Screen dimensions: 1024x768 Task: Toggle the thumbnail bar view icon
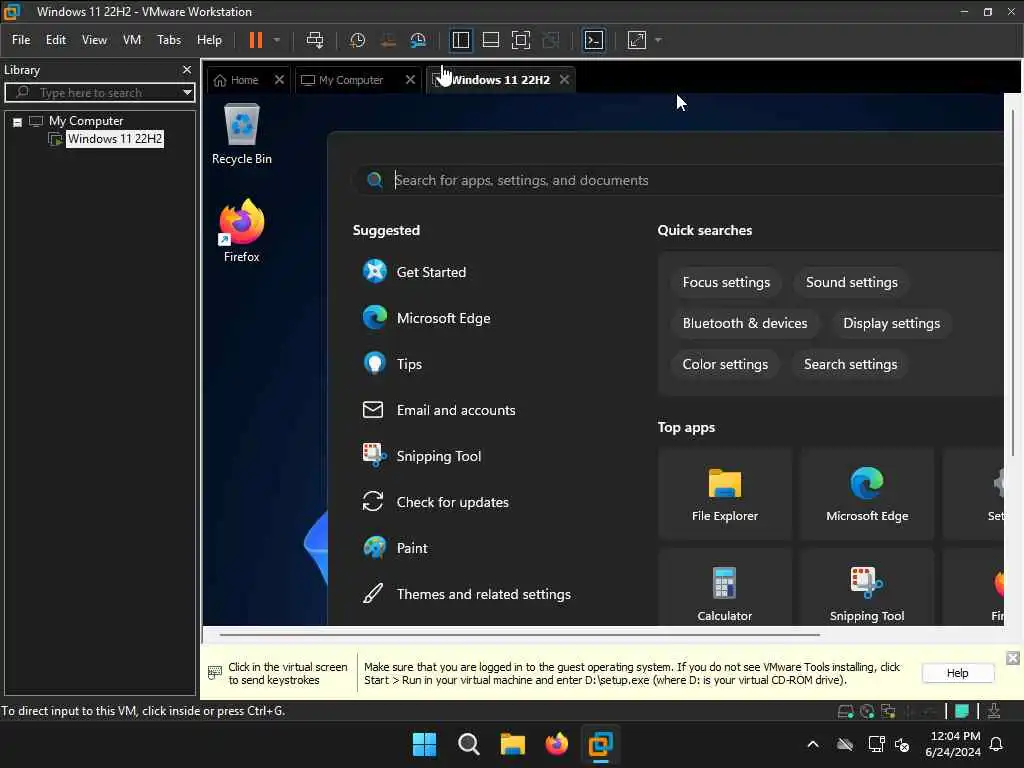pos(490,40)
